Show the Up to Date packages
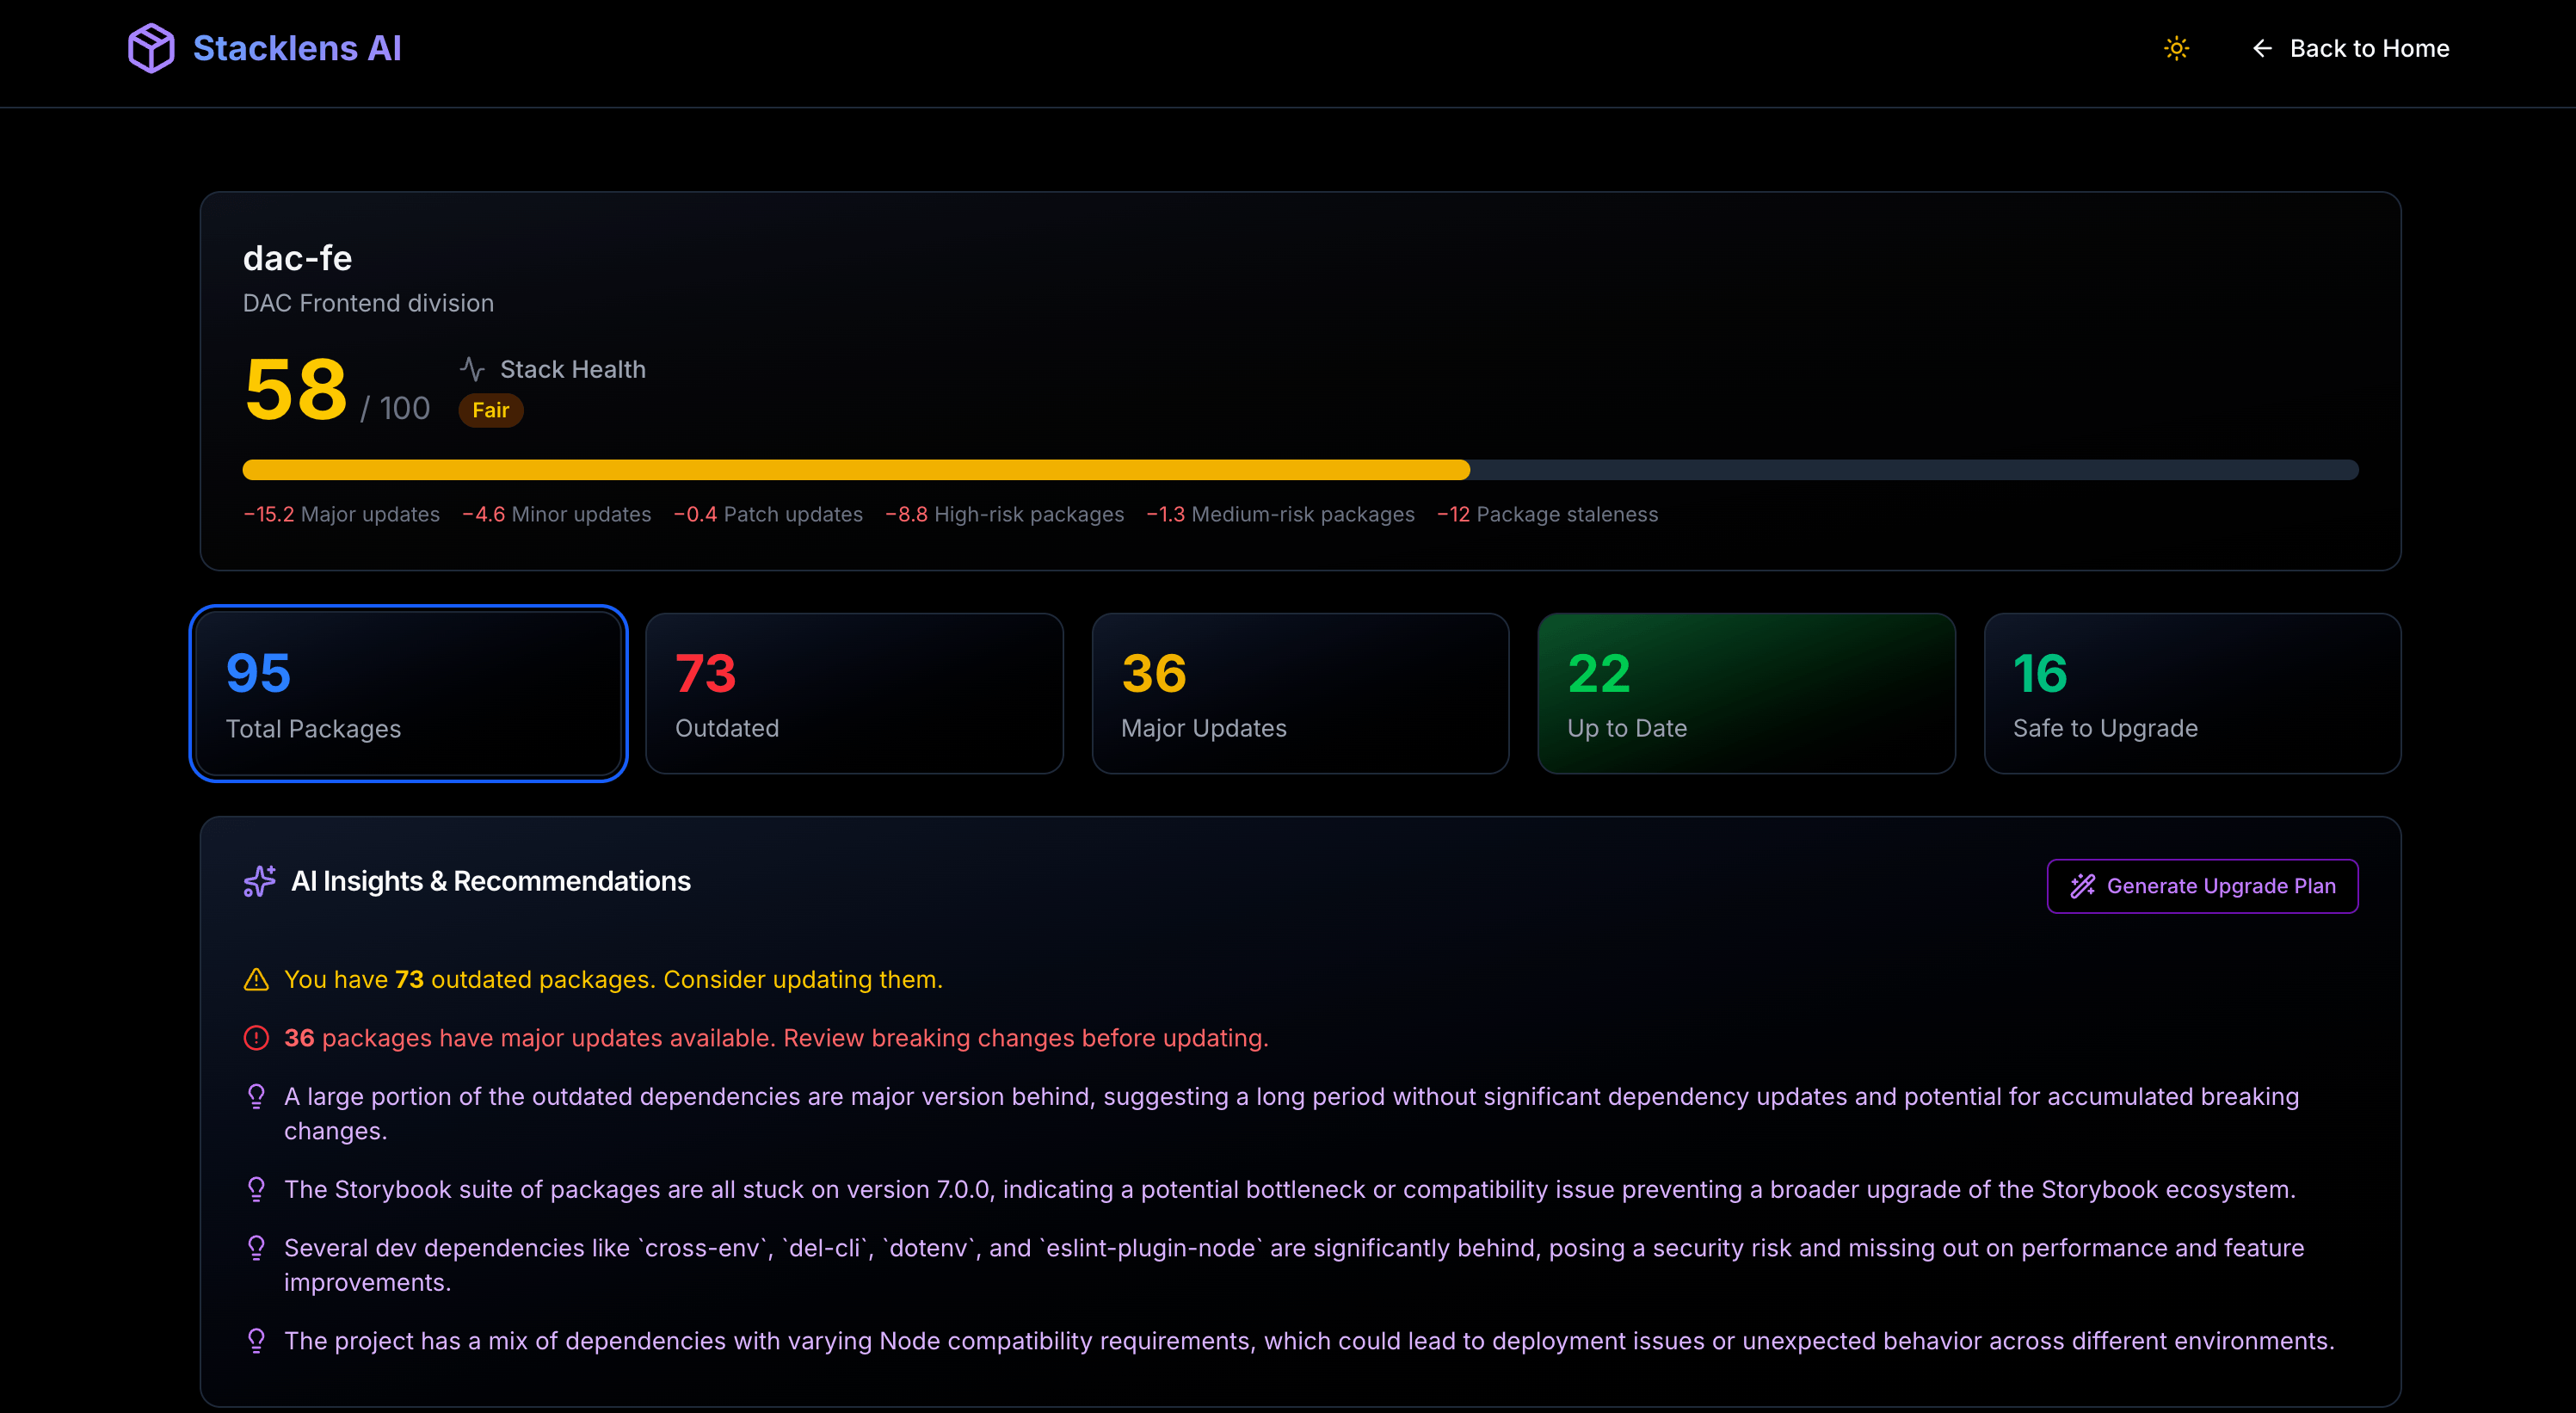This screenshot has height=1413, width=2576. click(x=1746, y=694)
